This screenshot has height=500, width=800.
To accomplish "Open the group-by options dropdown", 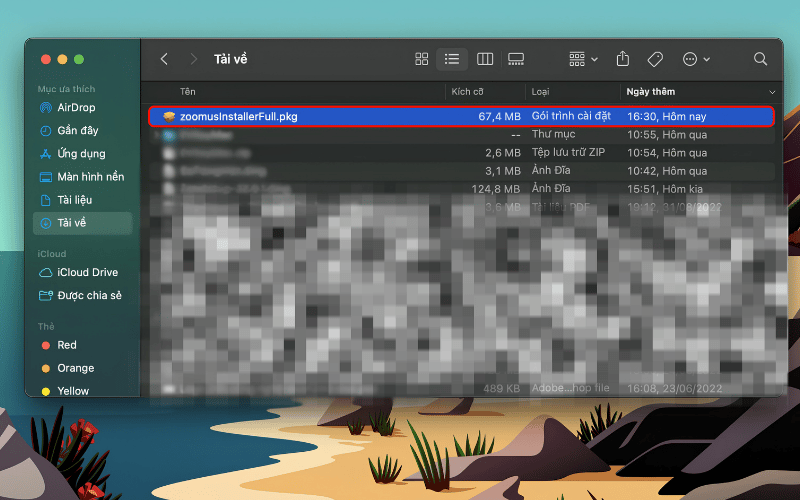I will (x=583, y=59).
